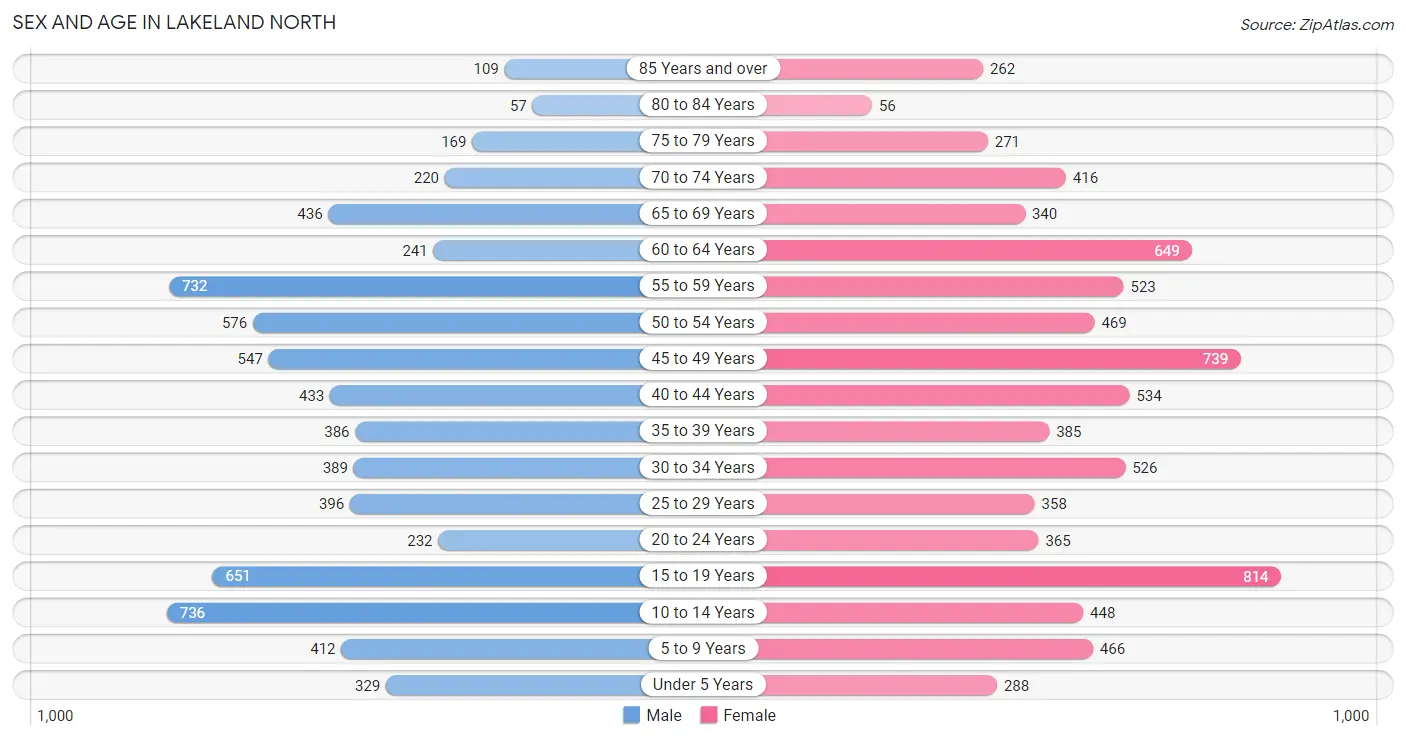Click the pink Female legend swatch
This screenshot has width=1406, height=740.
(x=709, y=715)
